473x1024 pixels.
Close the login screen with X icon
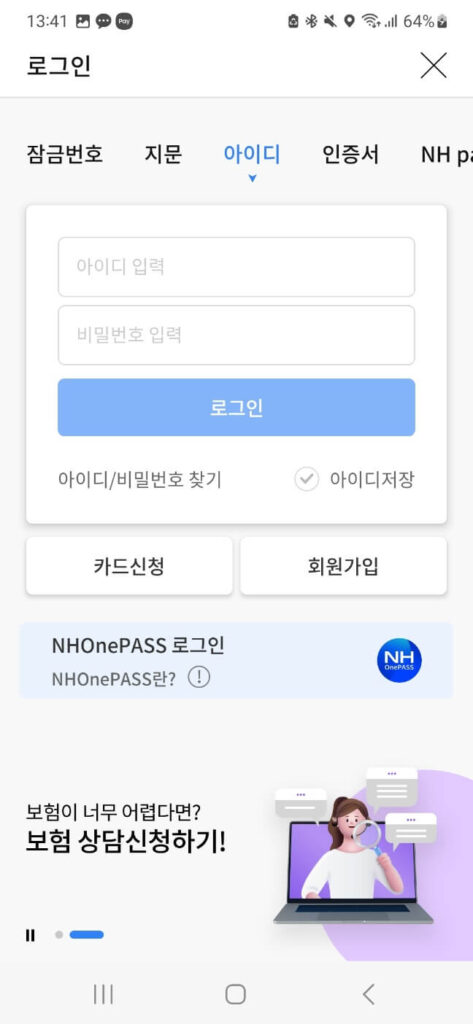pos(433,65)
